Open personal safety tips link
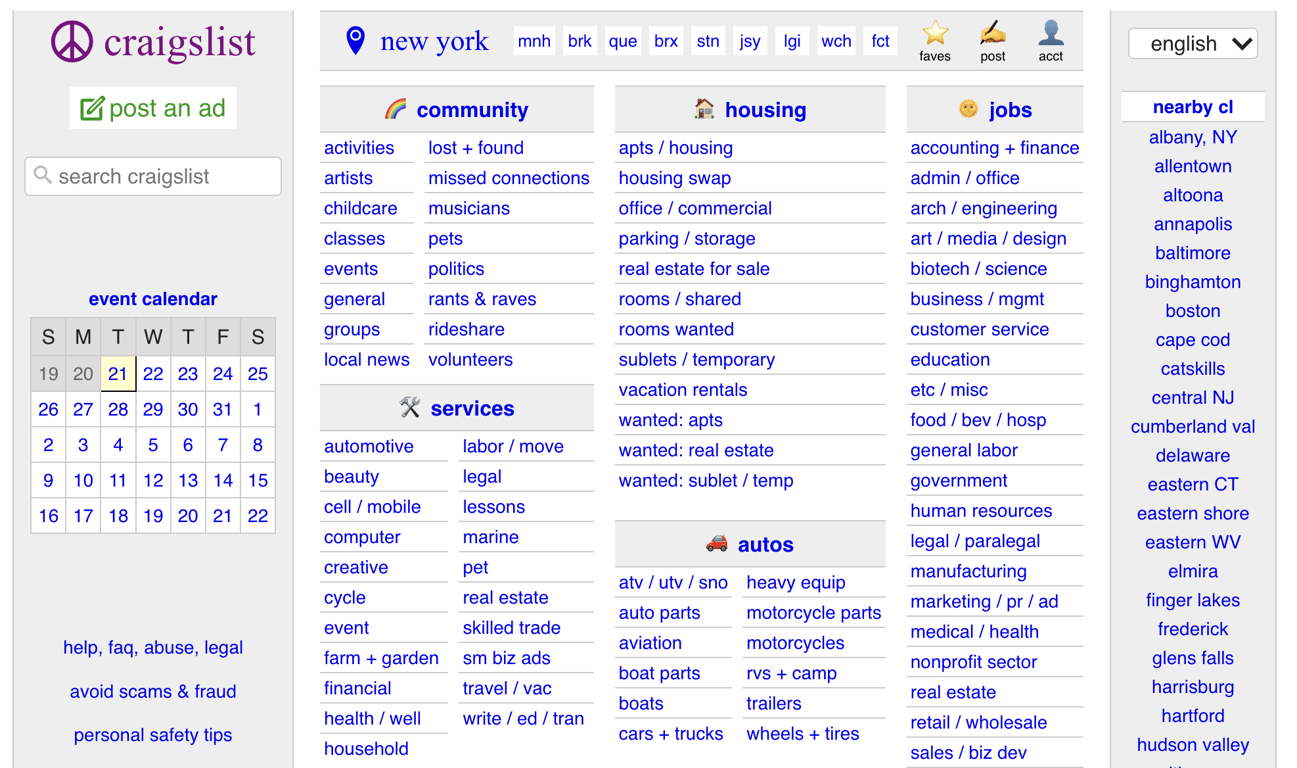 coord(153,735)
